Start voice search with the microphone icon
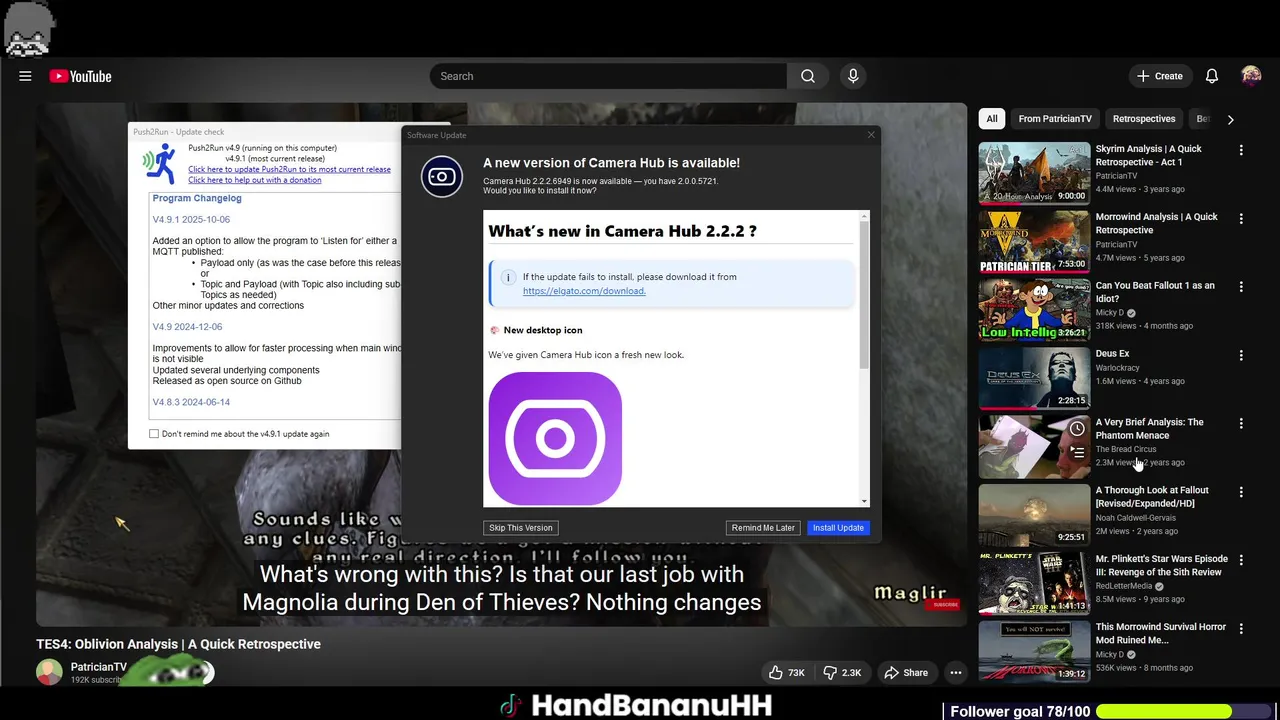The width and height of the screenshot is (1280, 720). click(853, 76)
